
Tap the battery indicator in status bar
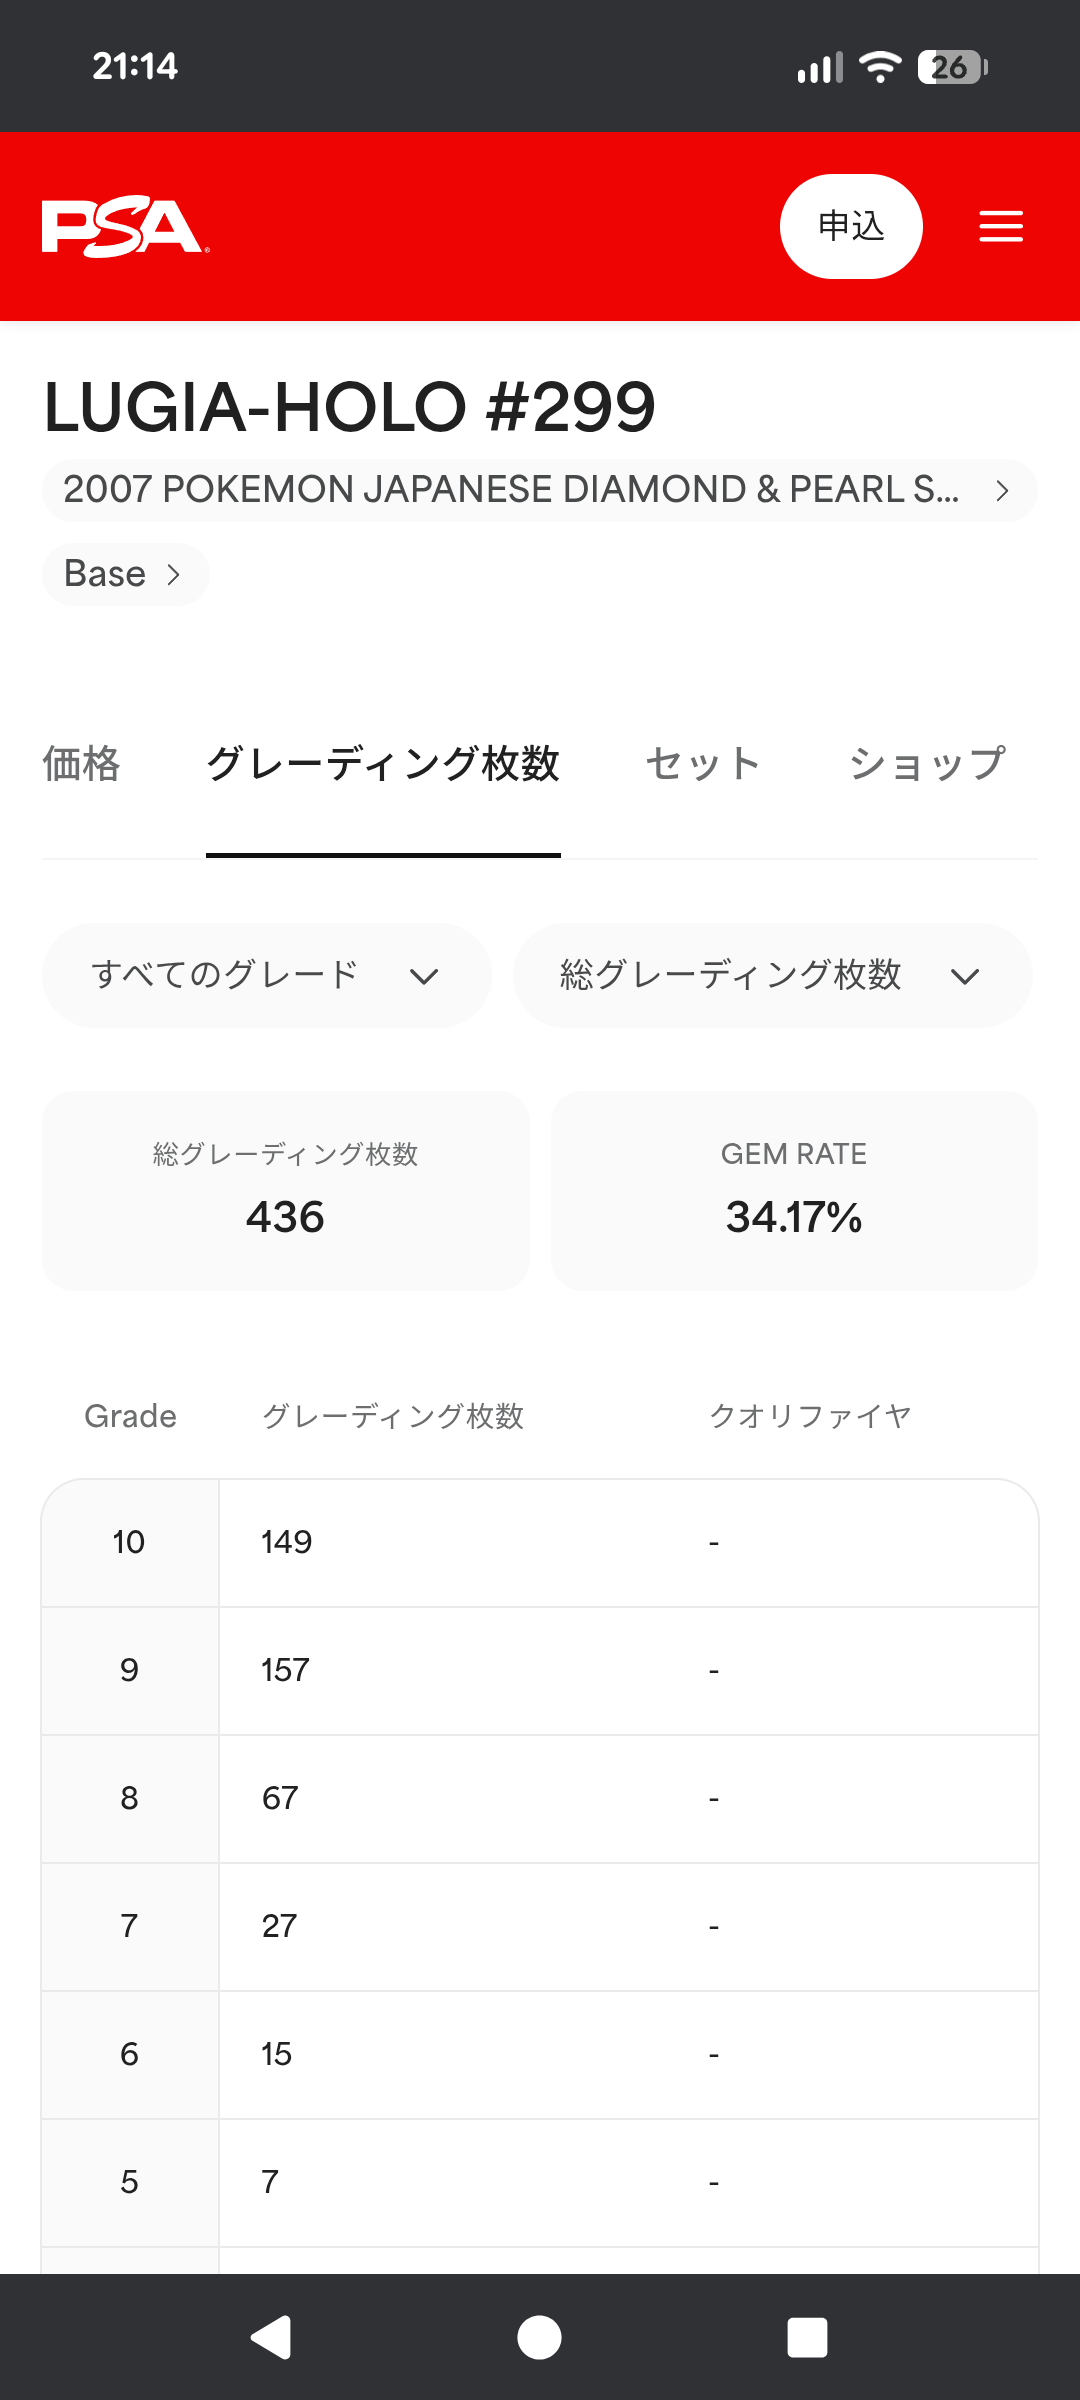952,67
